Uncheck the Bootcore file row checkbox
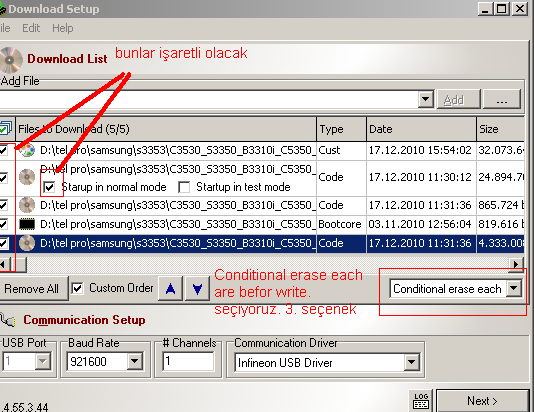Image resolution: width=534 pixels, height=412 pixels. (3, 224)
